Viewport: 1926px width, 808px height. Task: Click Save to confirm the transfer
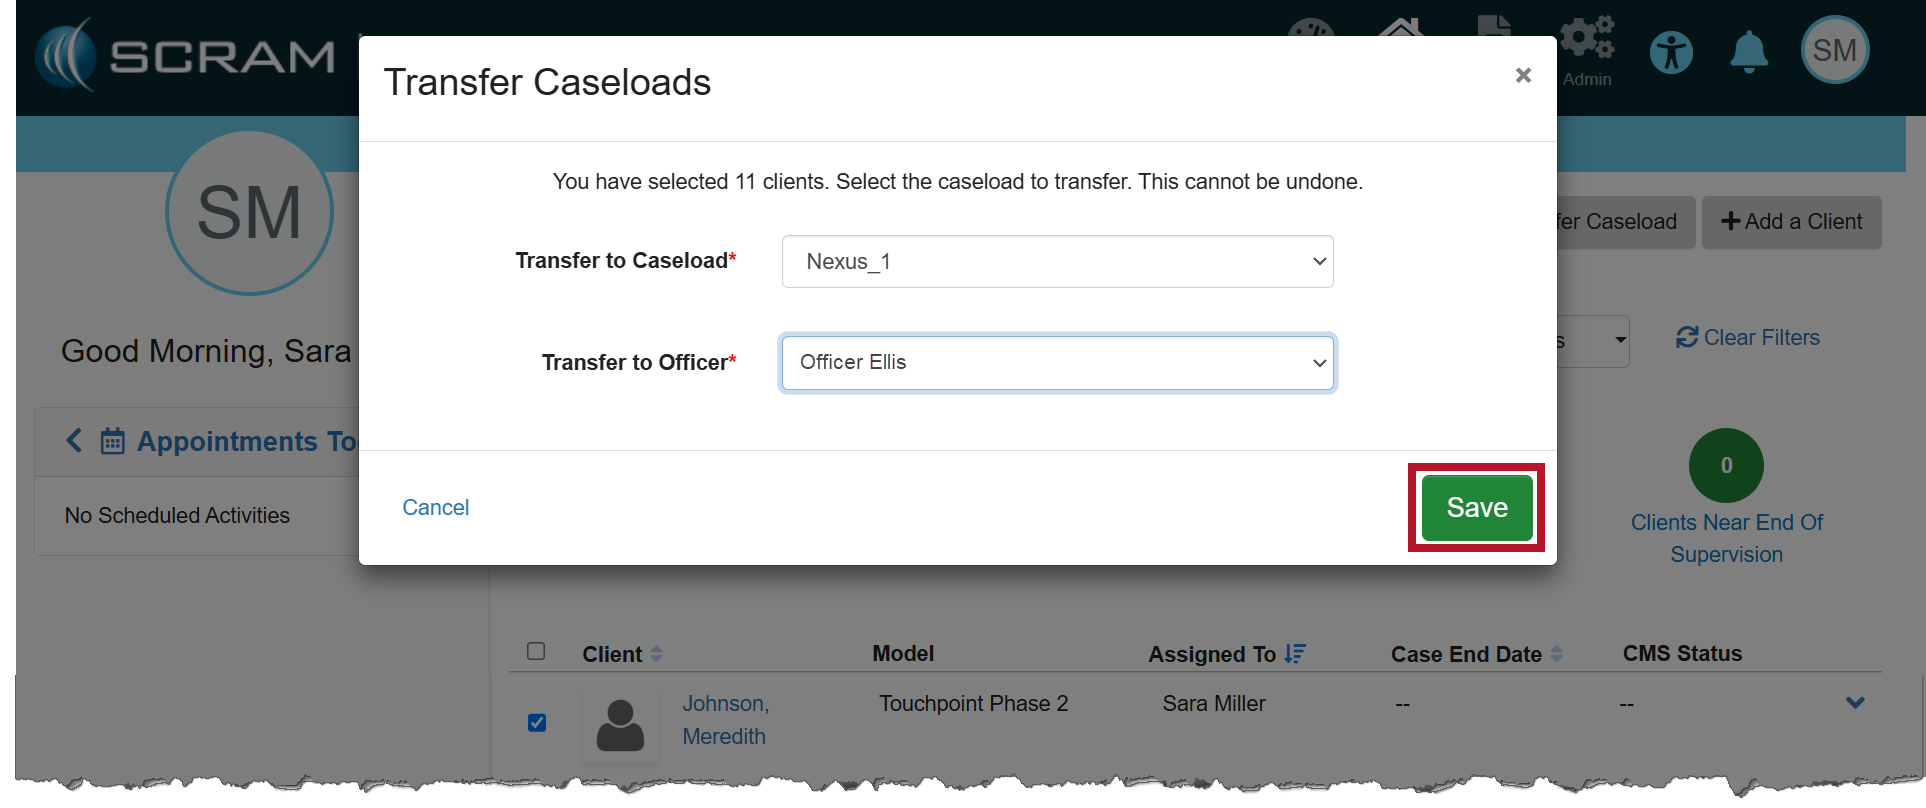(1476, 508)
